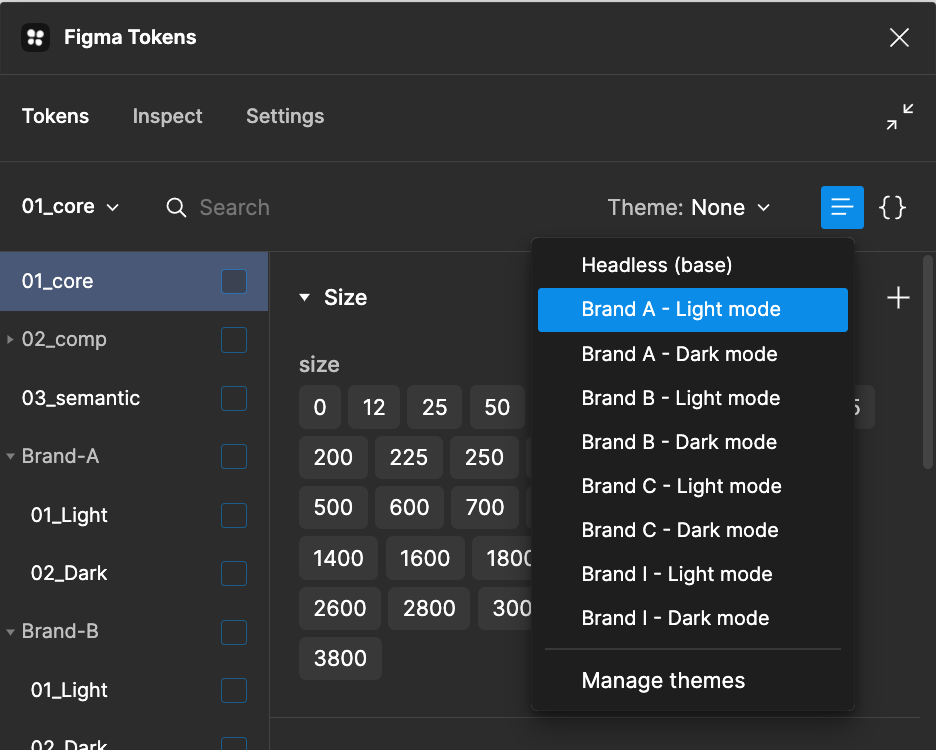Screen dimensions: 936x750
Task: Choose Manage themes from the menu
Action: click(663, 681)
